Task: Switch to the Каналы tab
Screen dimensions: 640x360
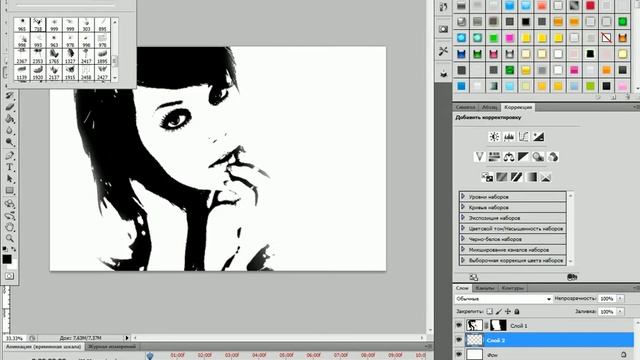Action: pos(485,288)
